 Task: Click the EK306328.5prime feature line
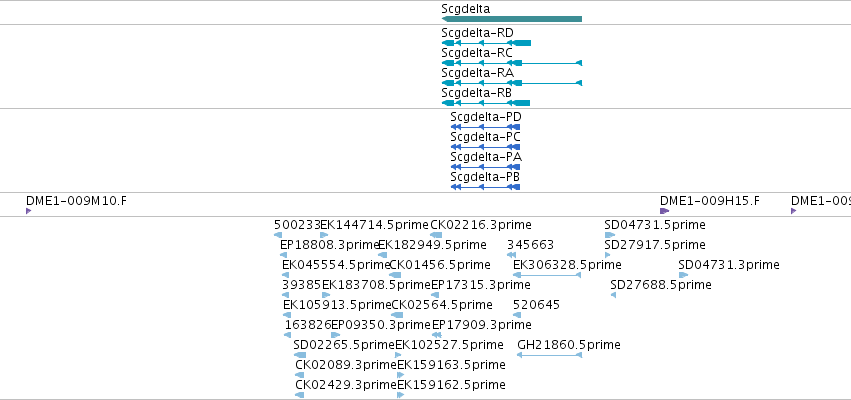(547, 275)
